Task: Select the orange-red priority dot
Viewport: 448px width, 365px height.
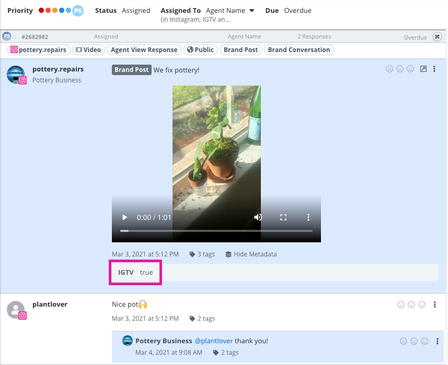Action: pyautogui.click(x=48, y=10)
